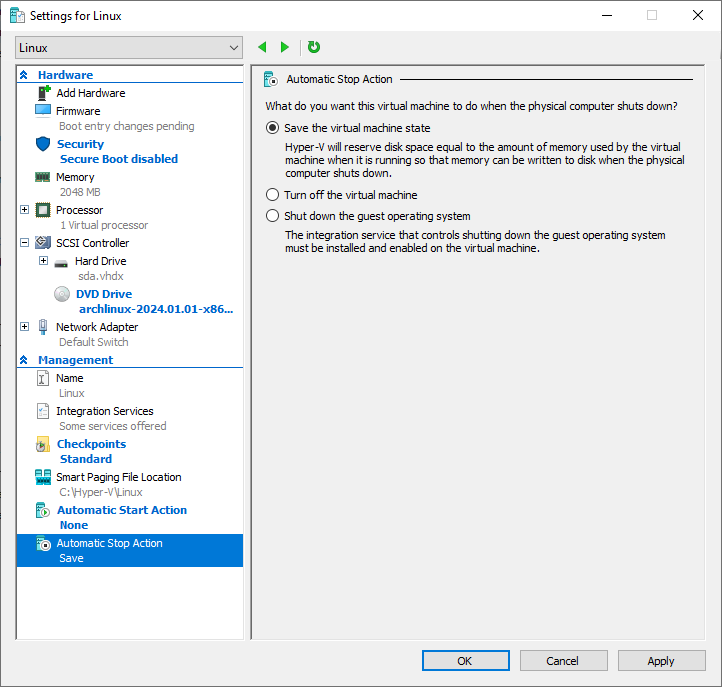Click the Hard Drive icon

click(61, 264)
